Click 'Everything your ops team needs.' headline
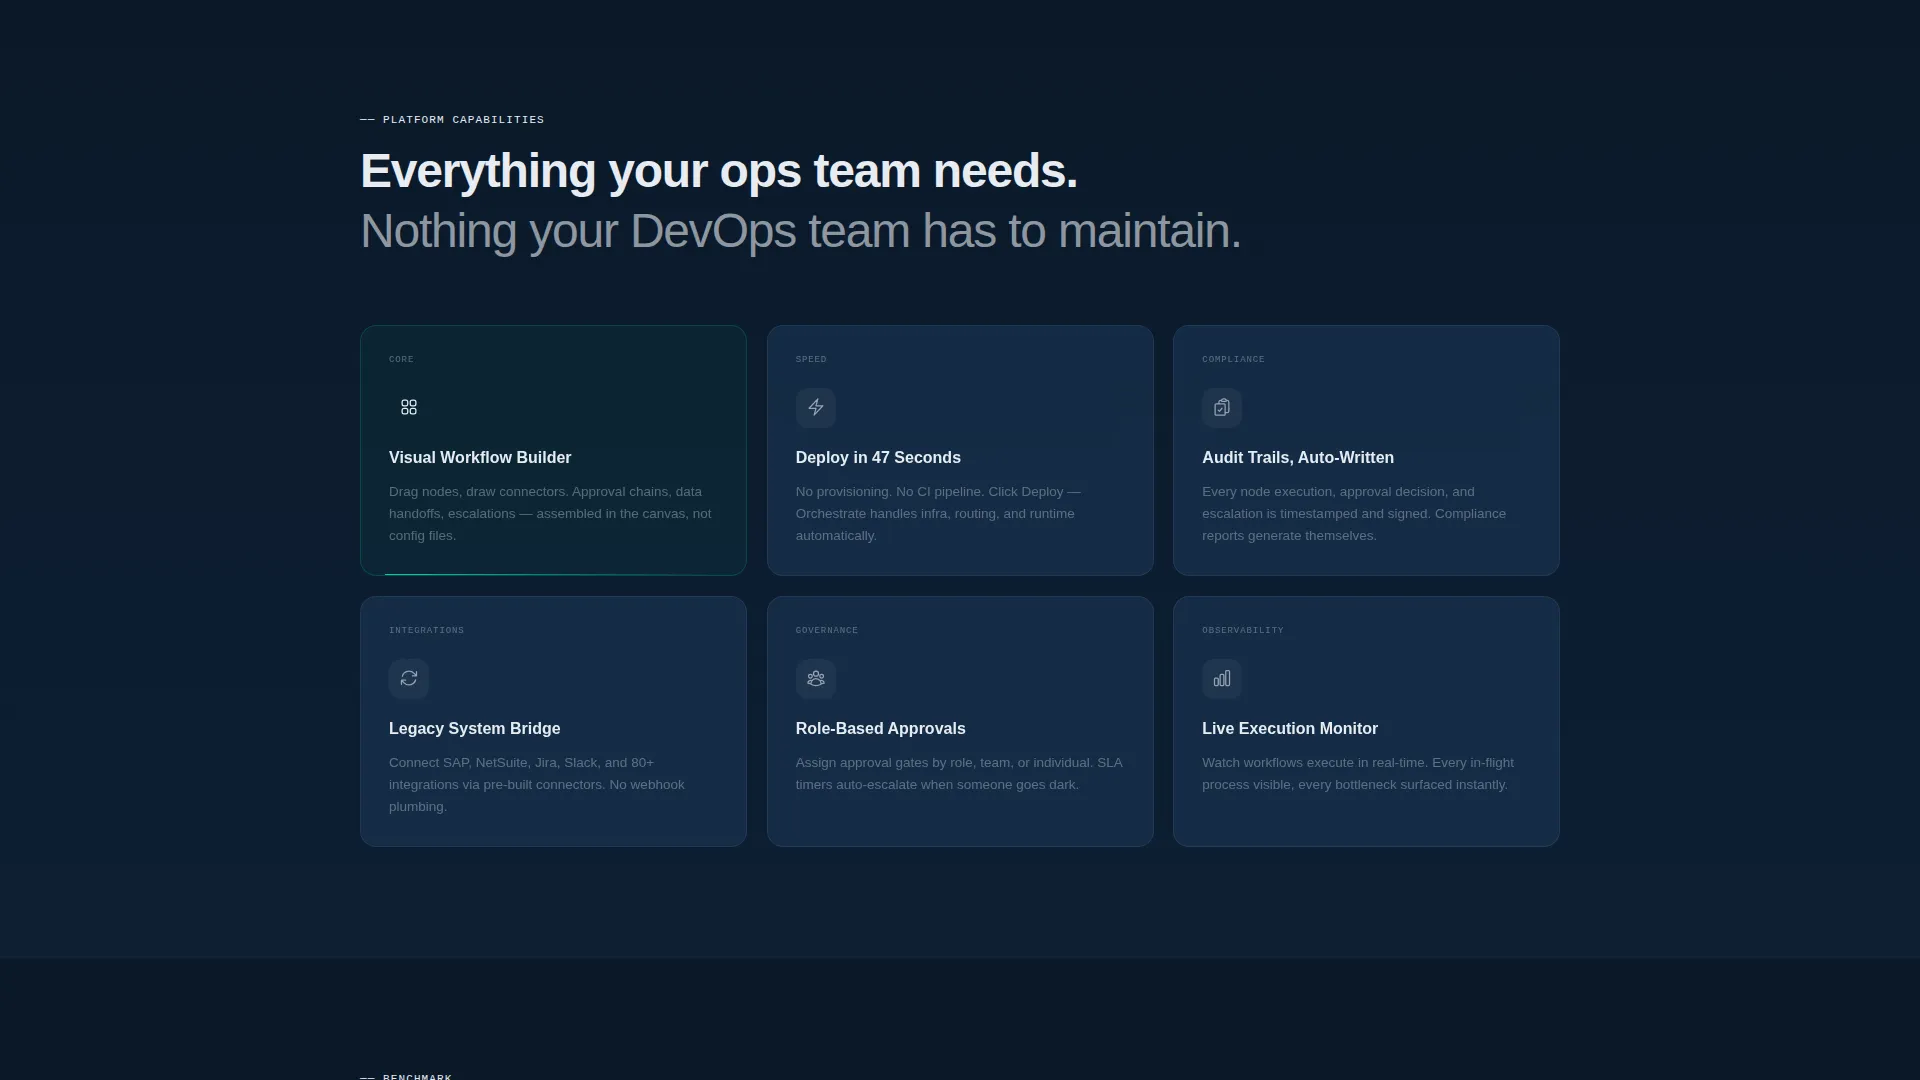The image size is (1920, 1080). [x=719, y=171]
